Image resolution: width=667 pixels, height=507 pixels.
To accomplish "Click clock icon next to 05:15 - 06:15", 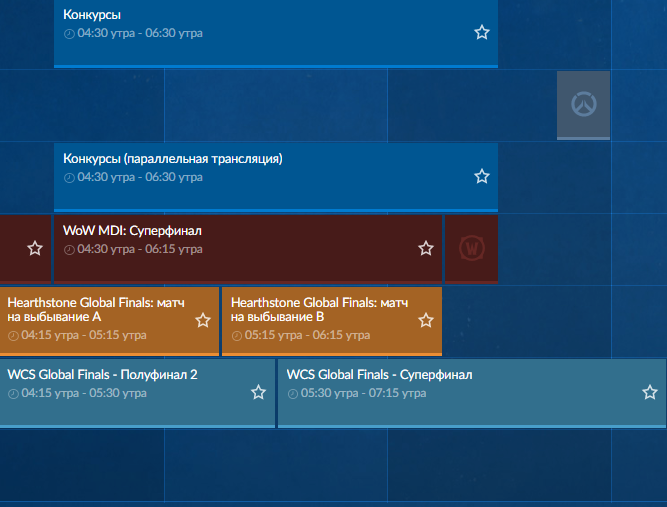I will [237, 336].
